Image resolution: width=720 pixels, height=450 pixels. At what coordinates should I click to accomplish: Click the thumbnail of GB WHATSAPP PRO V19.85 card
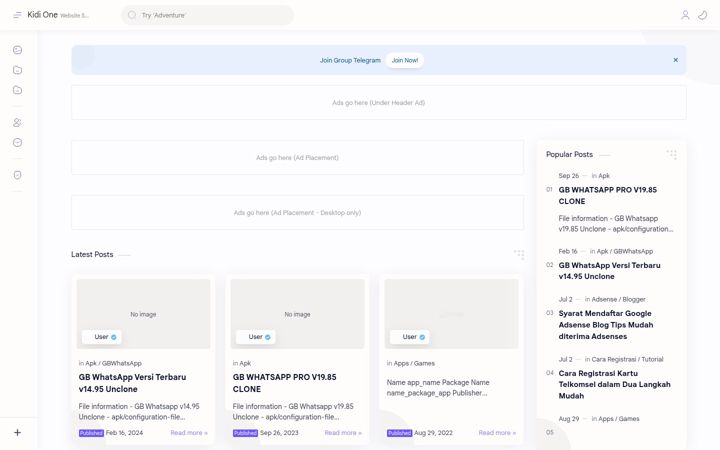(297, 314)
